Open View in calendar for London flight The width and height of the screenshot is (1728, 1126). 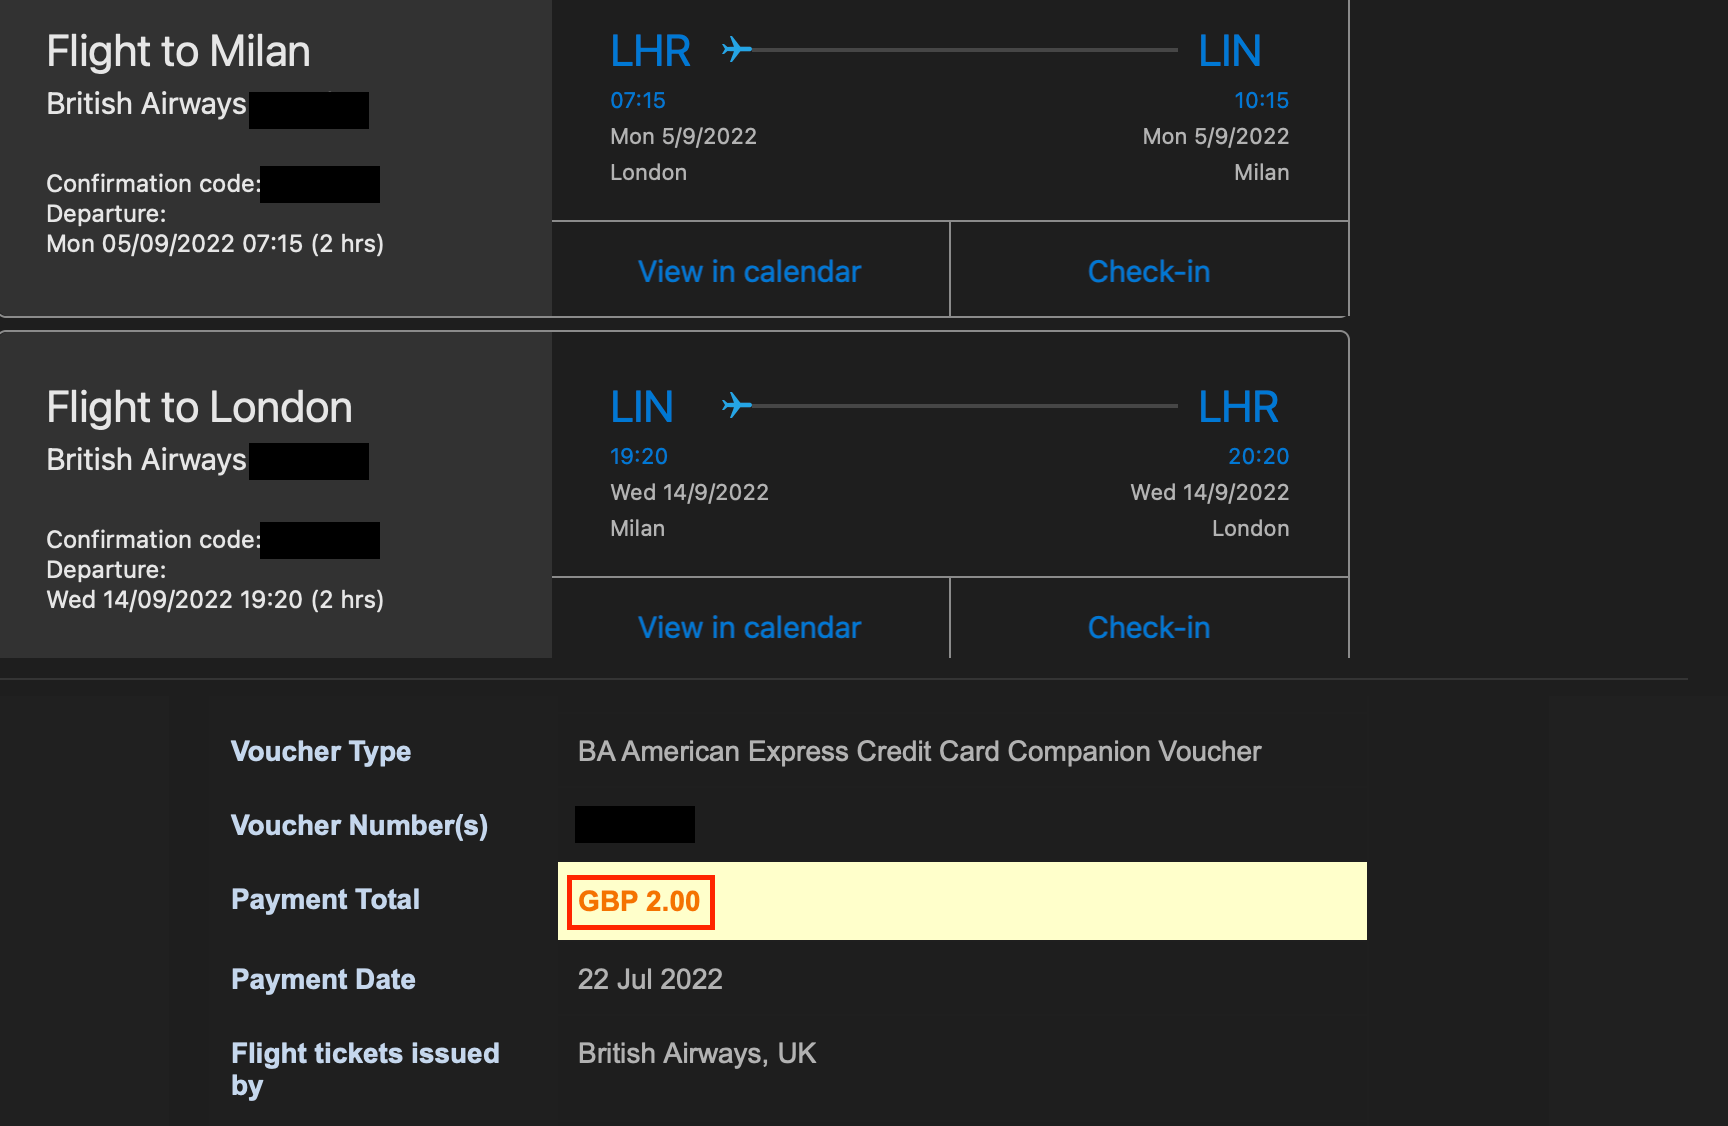click(x=749, y=627)
